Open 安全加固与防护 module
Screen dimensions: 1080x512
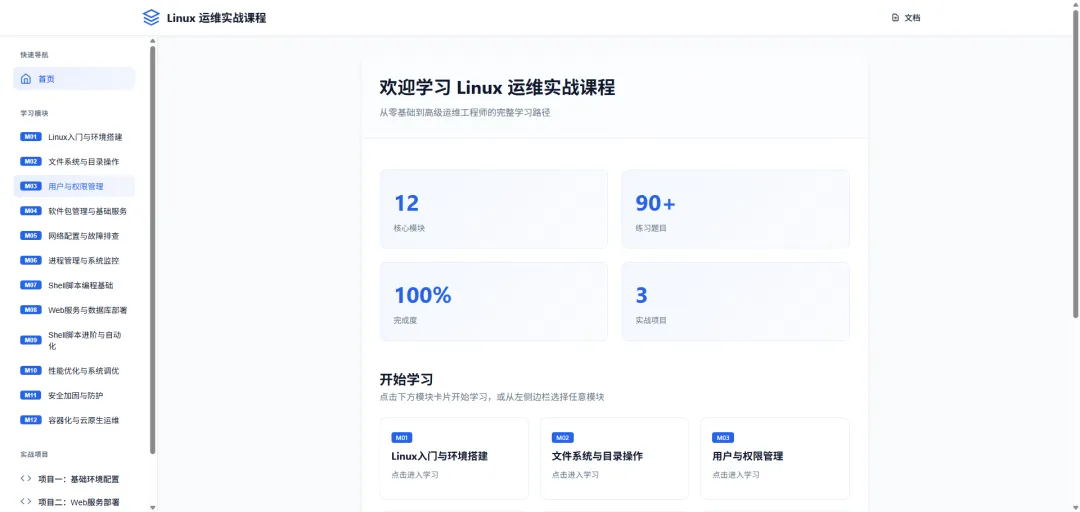click(74, 395)
